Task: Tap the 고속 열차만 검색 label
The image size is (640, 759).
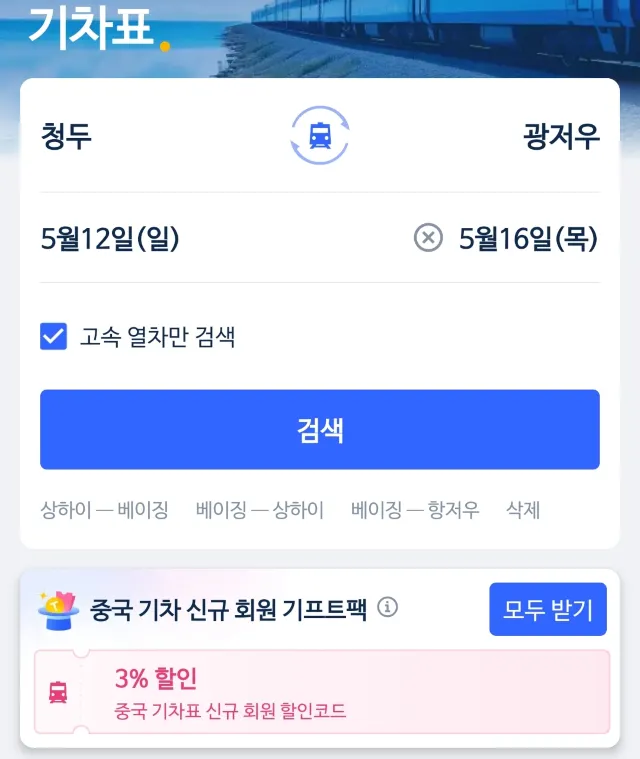Action: point(158,337)
